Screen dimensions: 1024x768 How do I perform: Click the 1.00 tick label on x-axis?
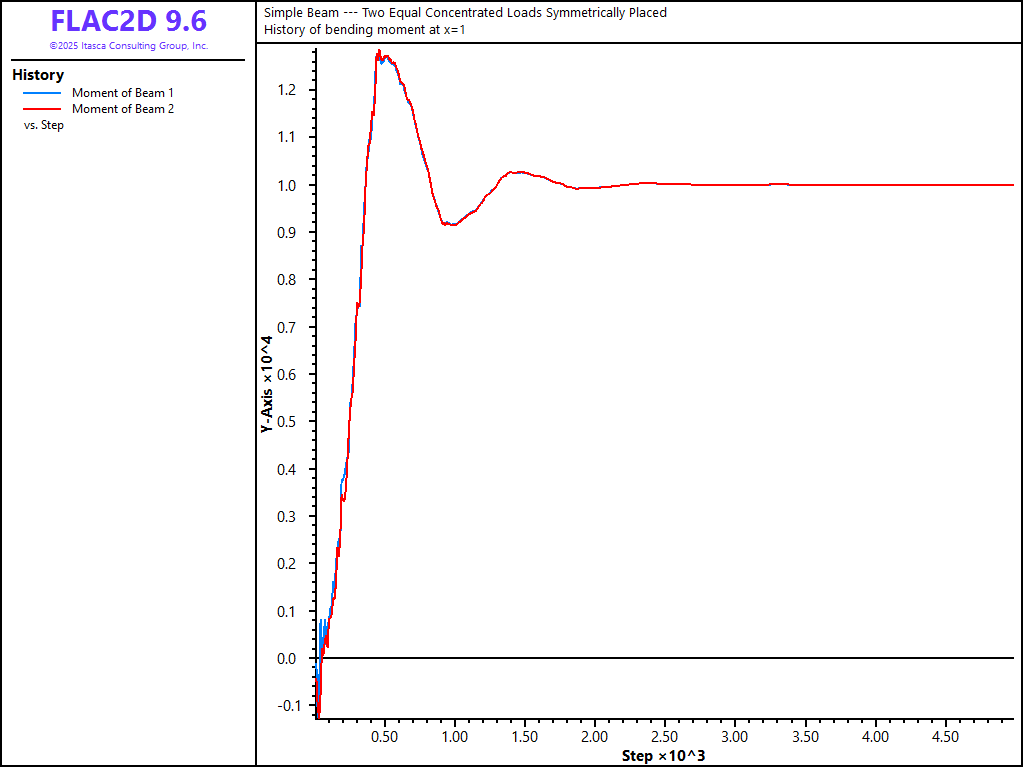[454, 737]
